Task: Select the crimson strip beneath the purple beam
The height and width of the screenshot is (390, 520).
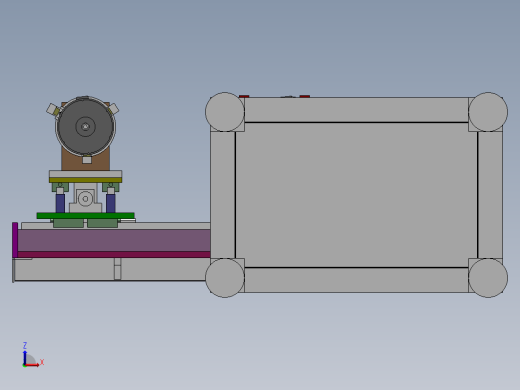Action: click(114, 255)
